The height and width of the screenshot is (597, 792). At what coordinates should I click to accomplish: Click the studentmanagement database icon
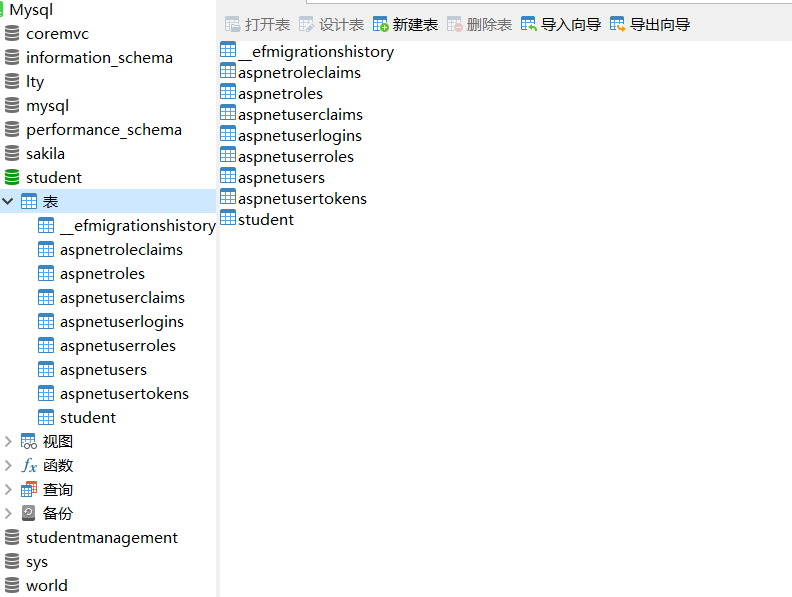(12, 537)
